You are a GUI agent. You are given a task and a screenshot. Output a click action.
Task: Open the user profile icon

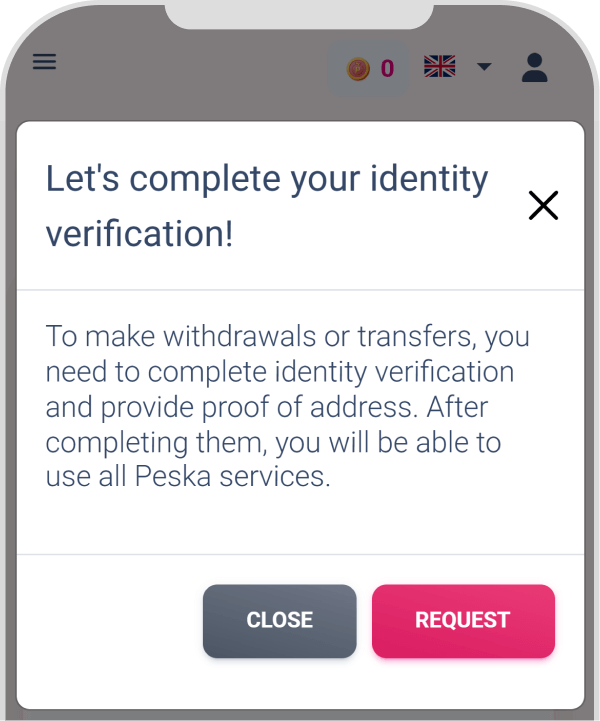click(x=535, y=68)
